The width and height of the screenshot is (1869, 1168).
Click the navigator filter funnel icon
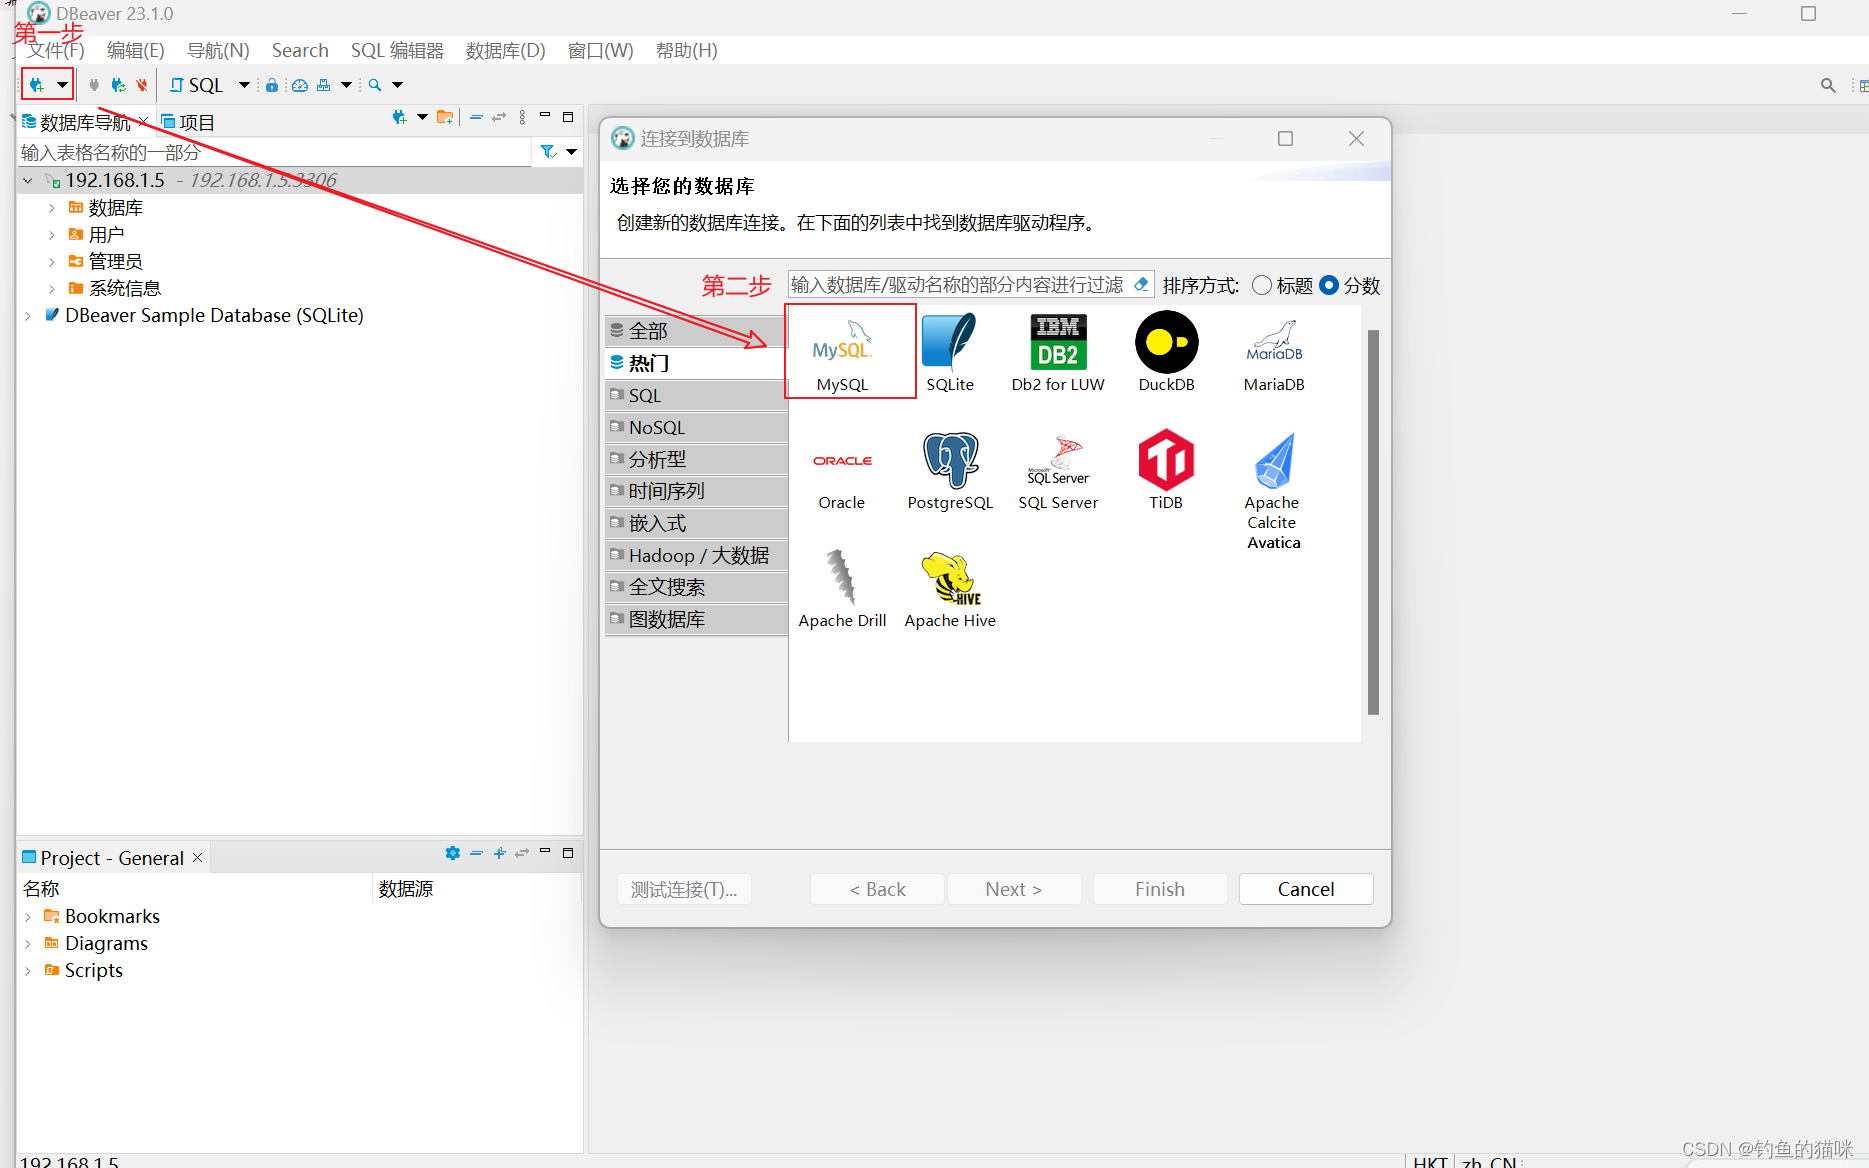(x=548, y=152)
